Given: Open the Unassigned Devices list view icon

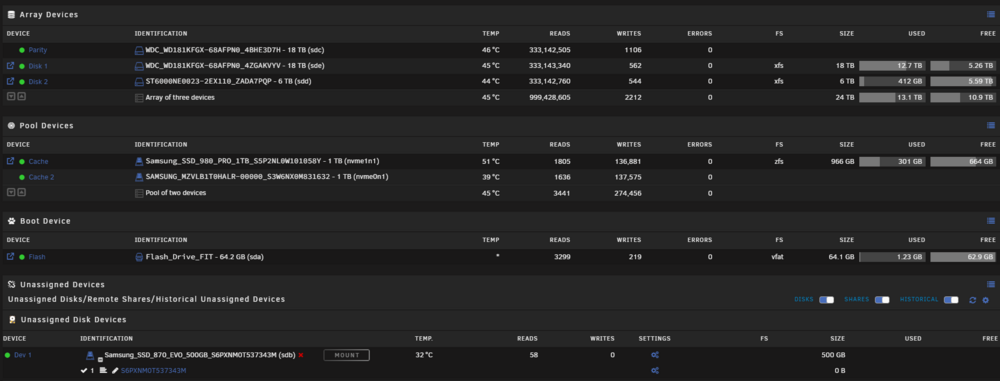Looking at the screenshot, I should pyautogui.click(x=990, y=285).
